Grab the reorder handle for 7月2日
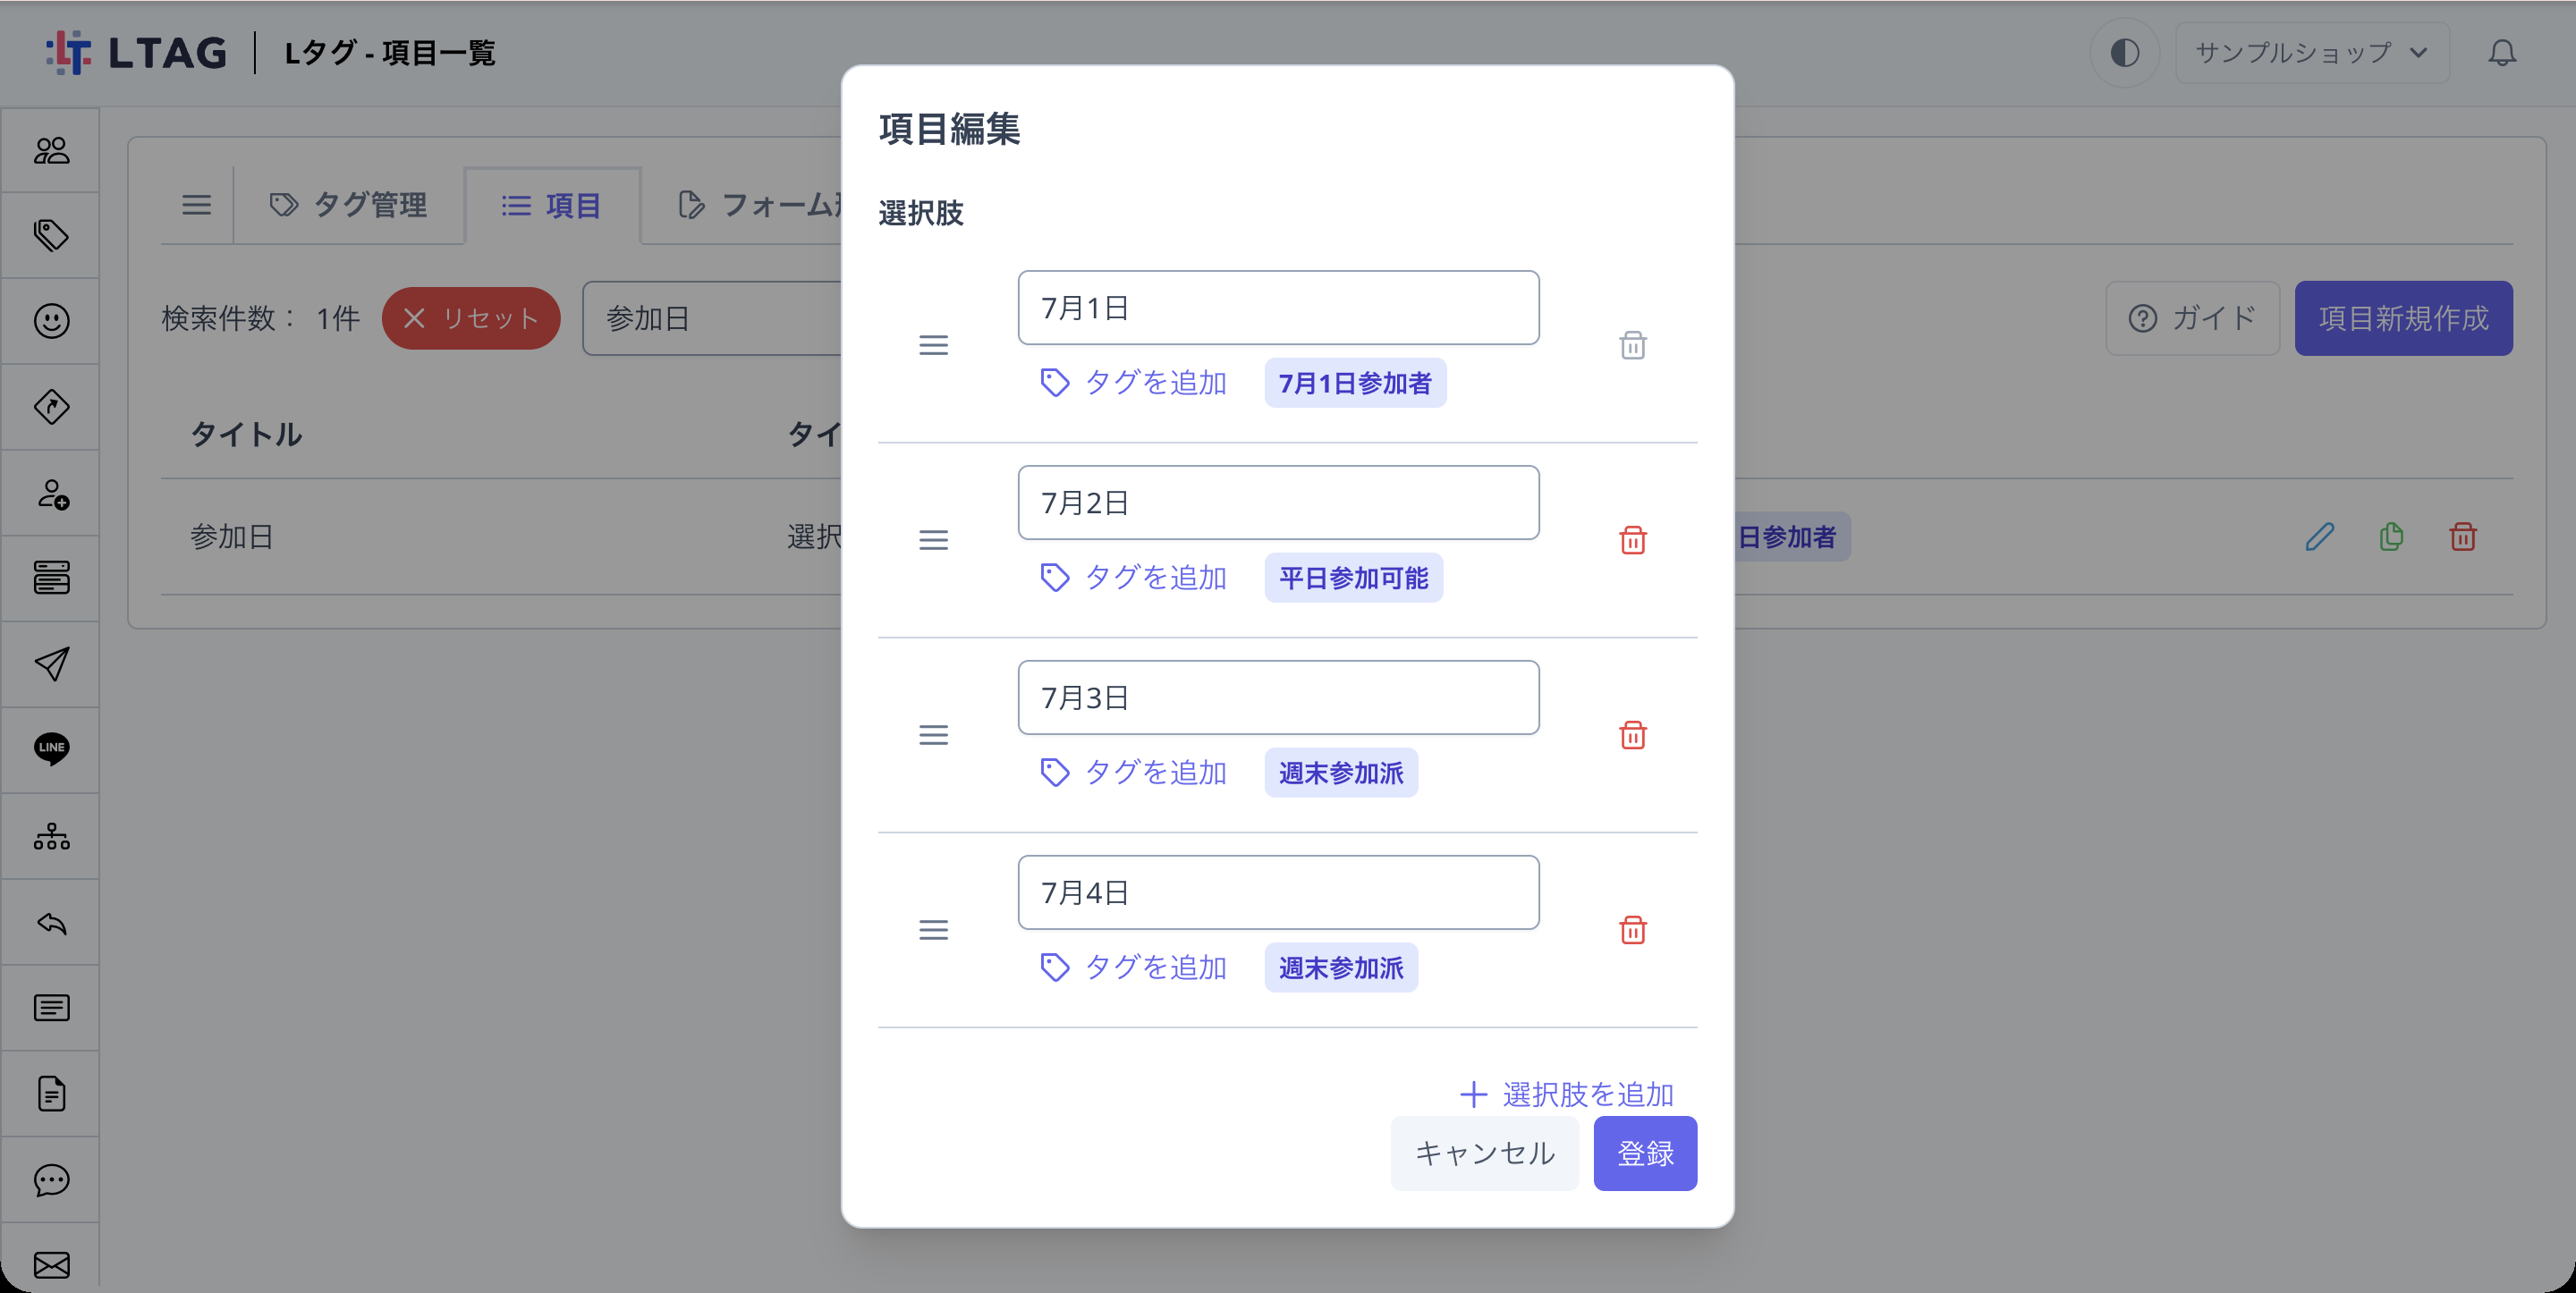The width and height of the screenshot is (2576, 1293). point(933,540)
